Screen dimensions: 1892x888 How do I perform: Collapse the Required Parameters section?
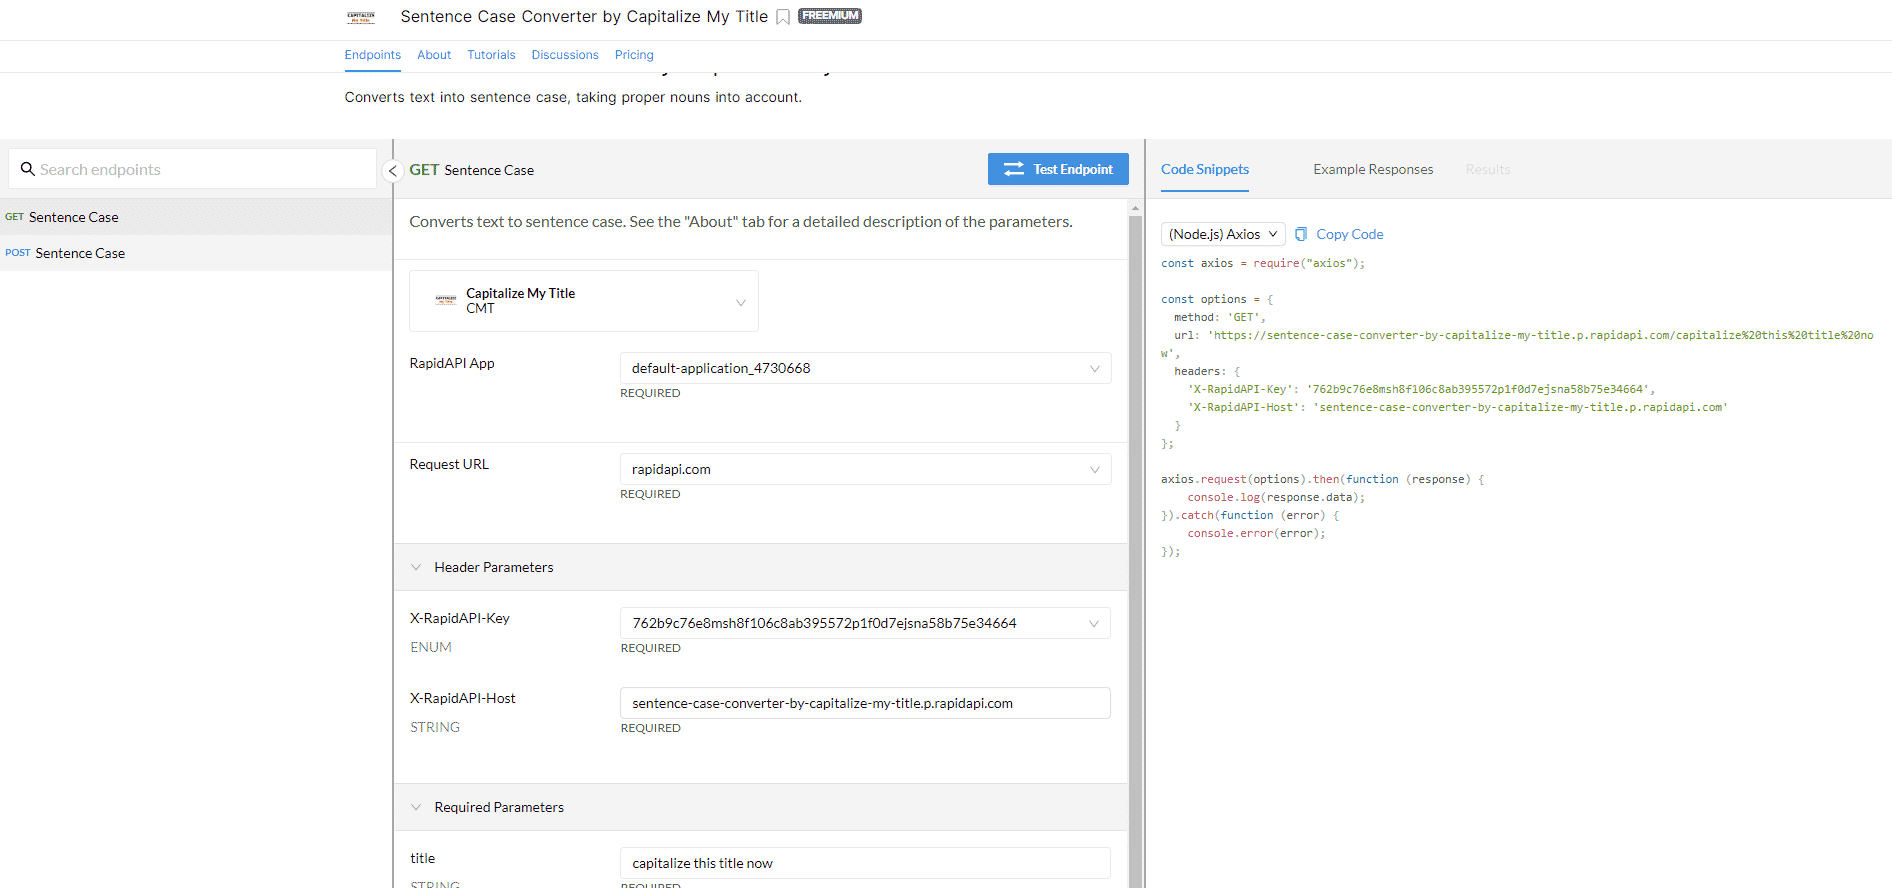(416, 807)
